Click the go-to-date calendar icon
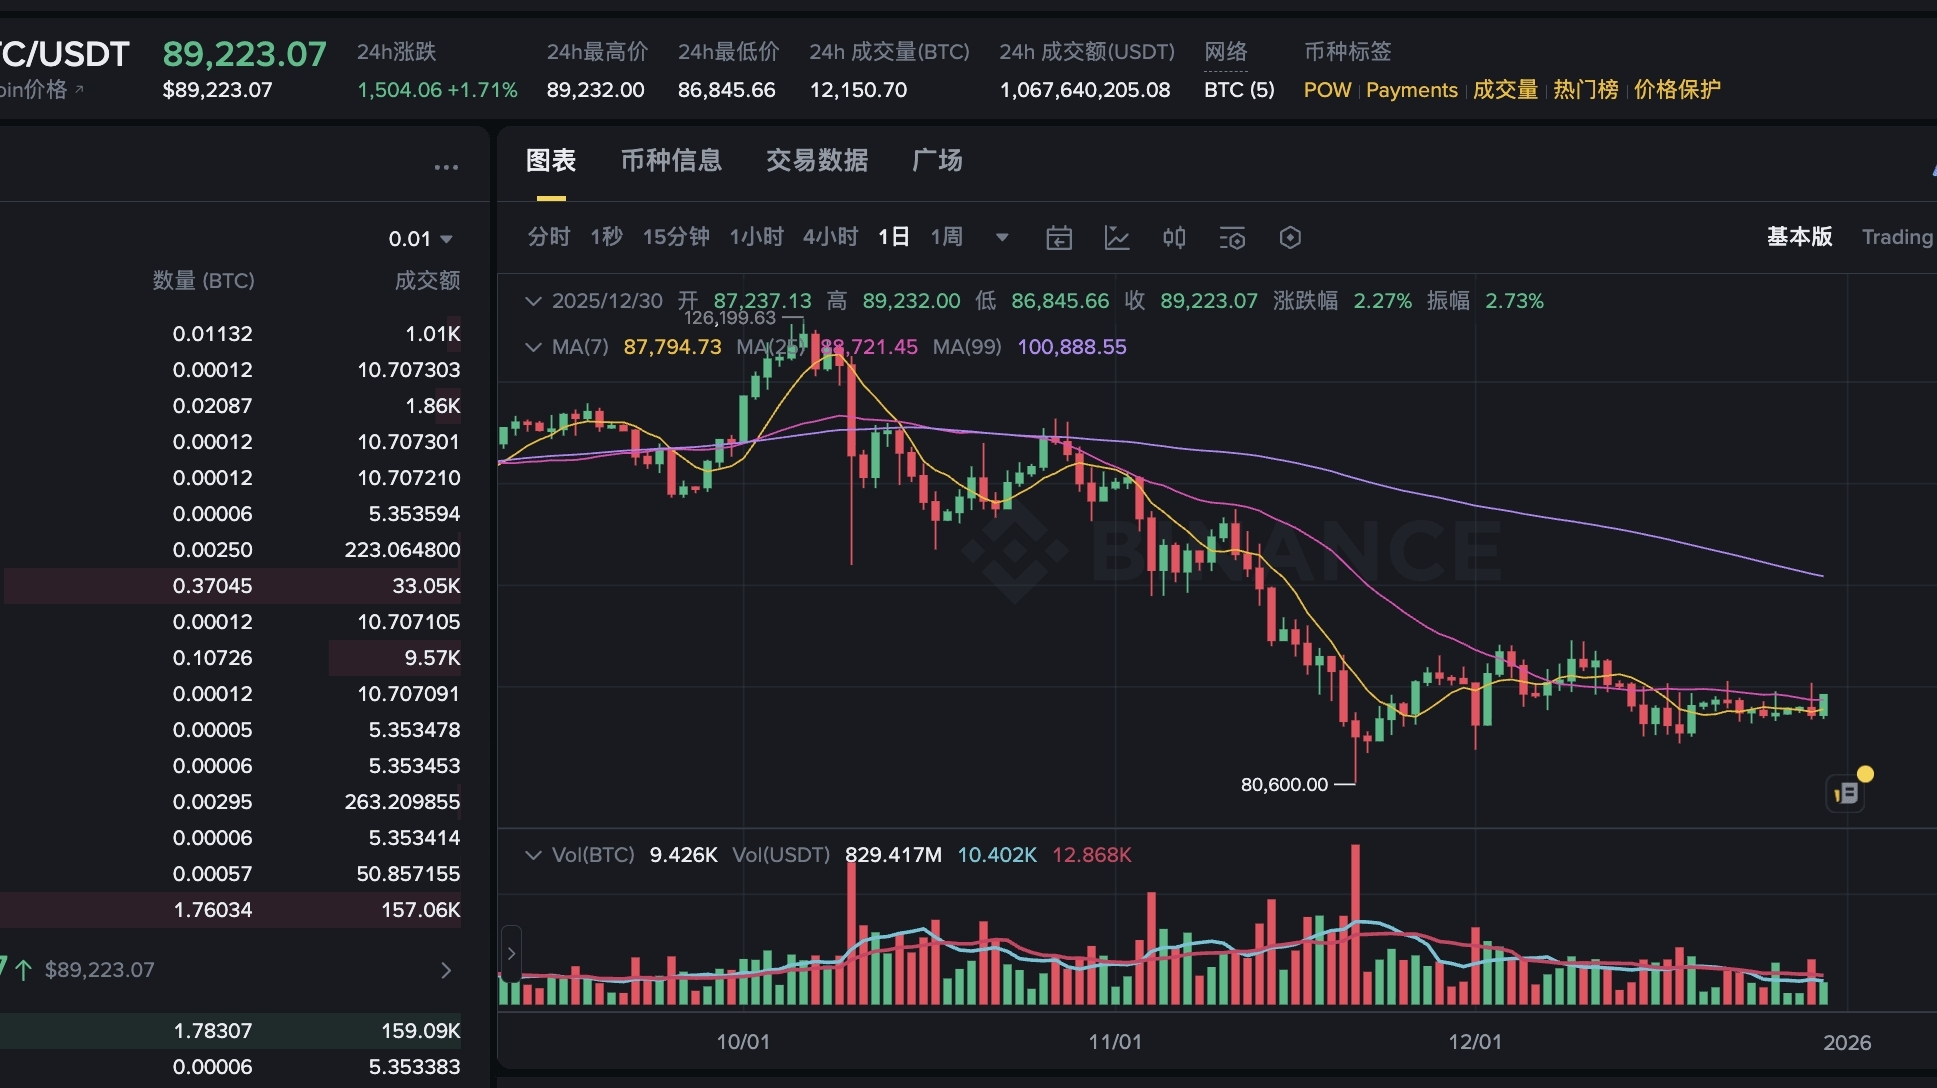 pyautogui.click(x=1058, y=238)
